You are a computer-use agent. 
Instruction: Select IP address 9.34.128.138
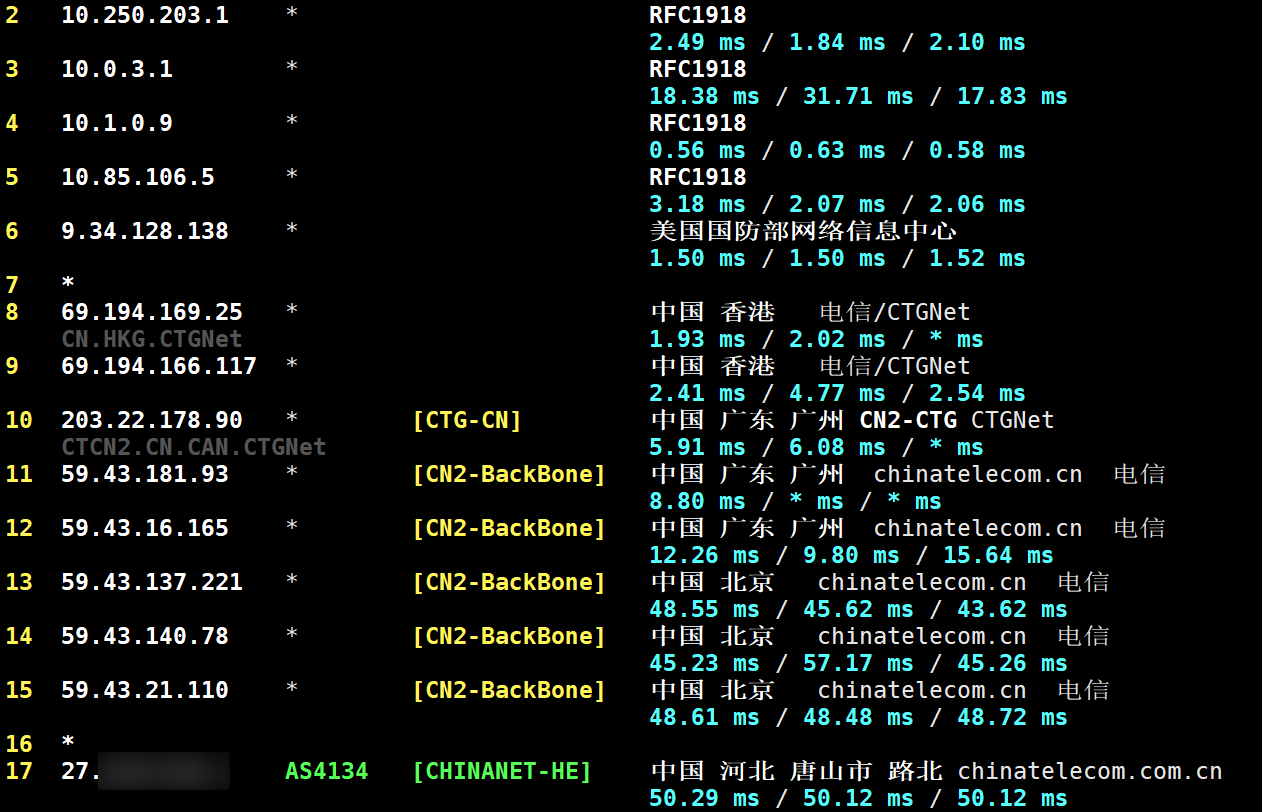click(x=145, y=231)
